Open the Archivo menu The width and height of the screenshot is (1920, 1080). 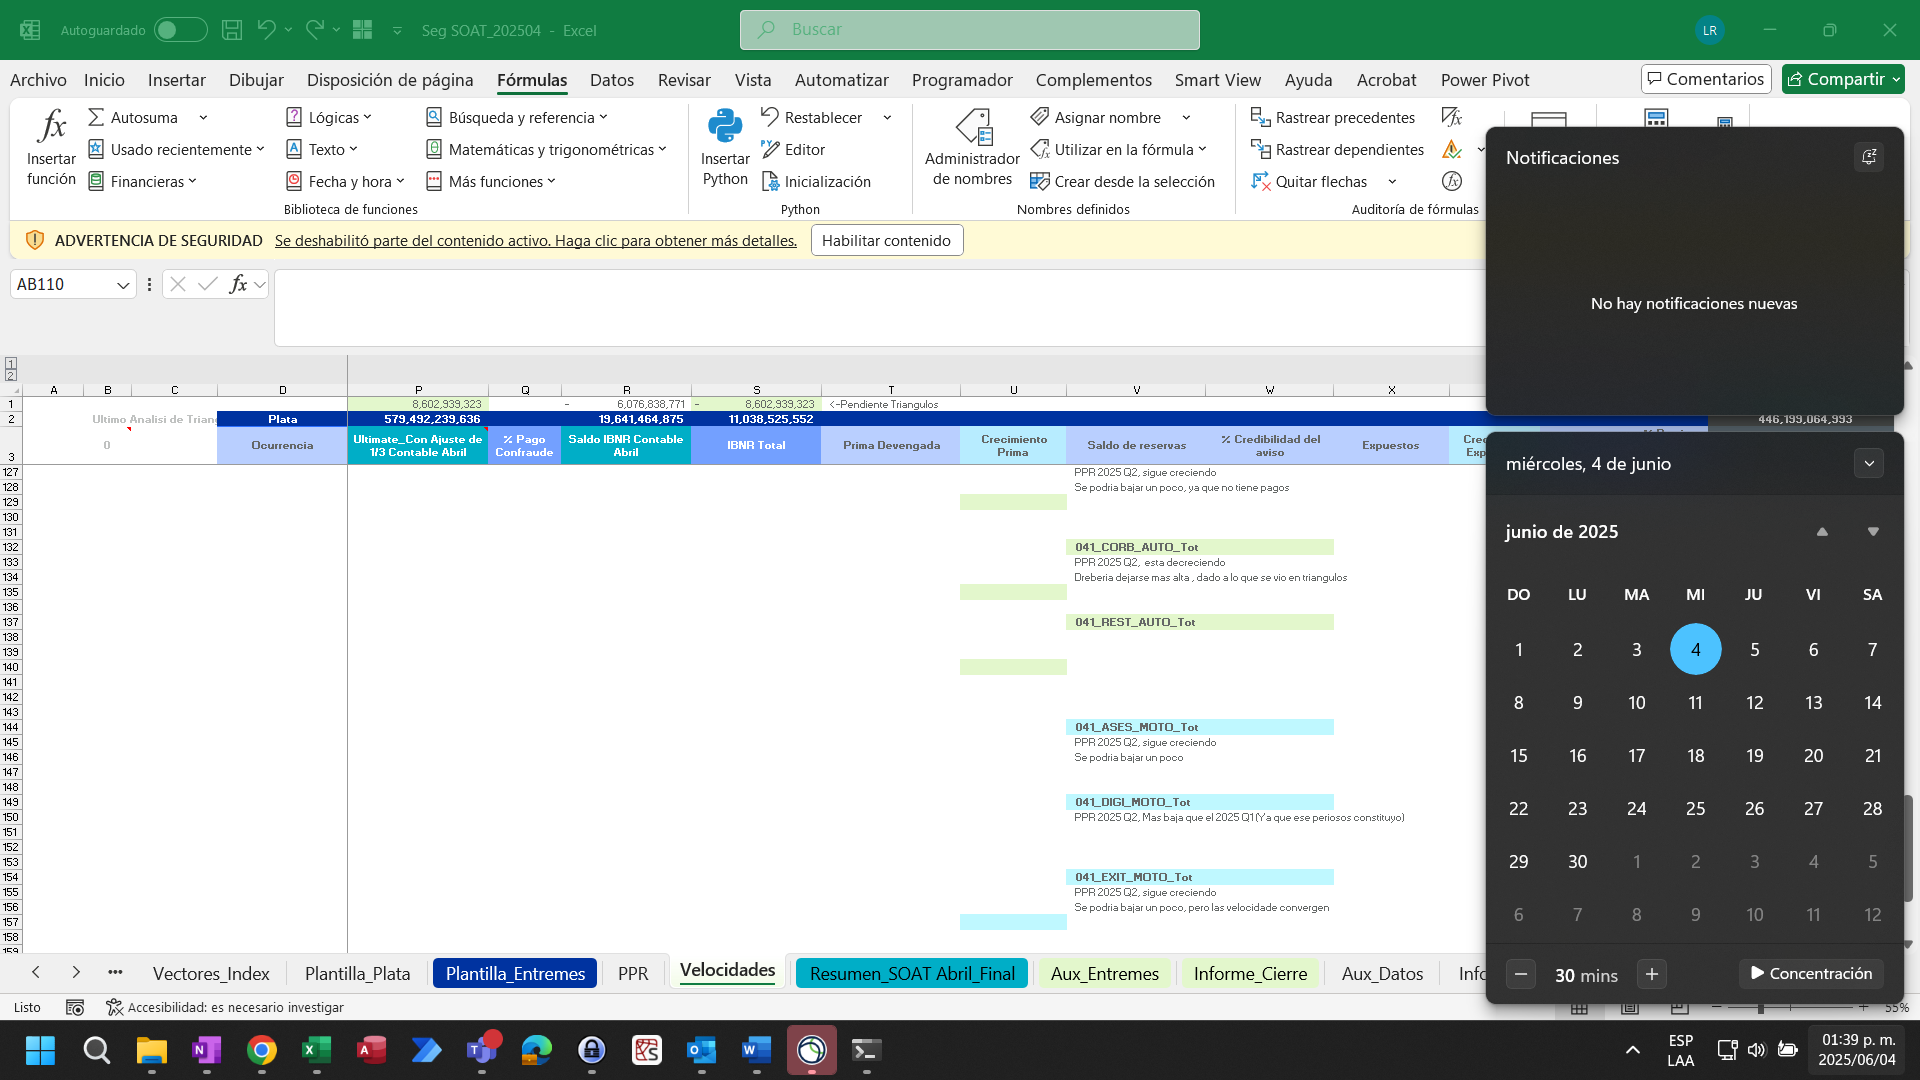tap(38, 80)
